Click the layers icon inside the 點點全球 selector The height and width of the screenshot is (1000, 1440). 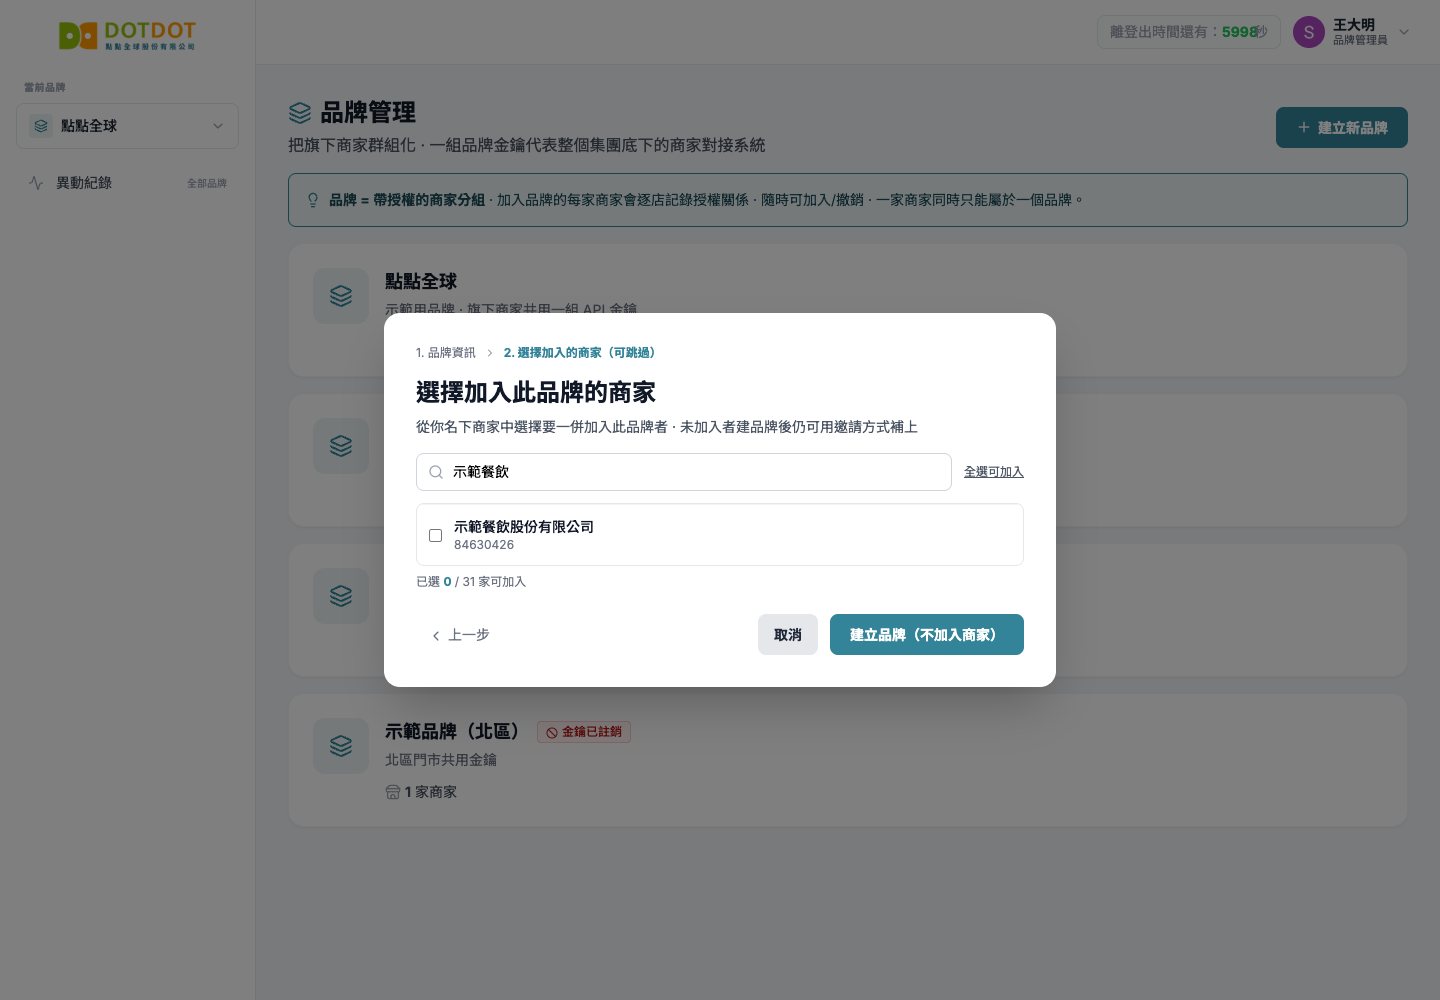pos(41,126)
